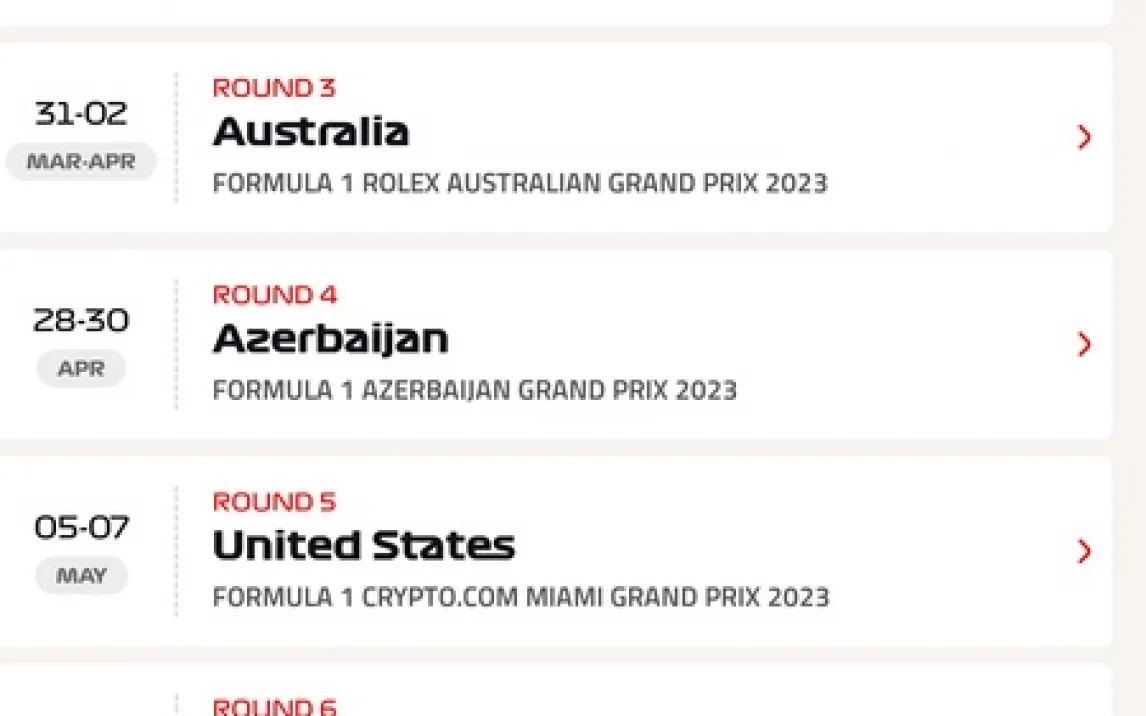
Task: Click the APR month badge
Action: [81, 369]
